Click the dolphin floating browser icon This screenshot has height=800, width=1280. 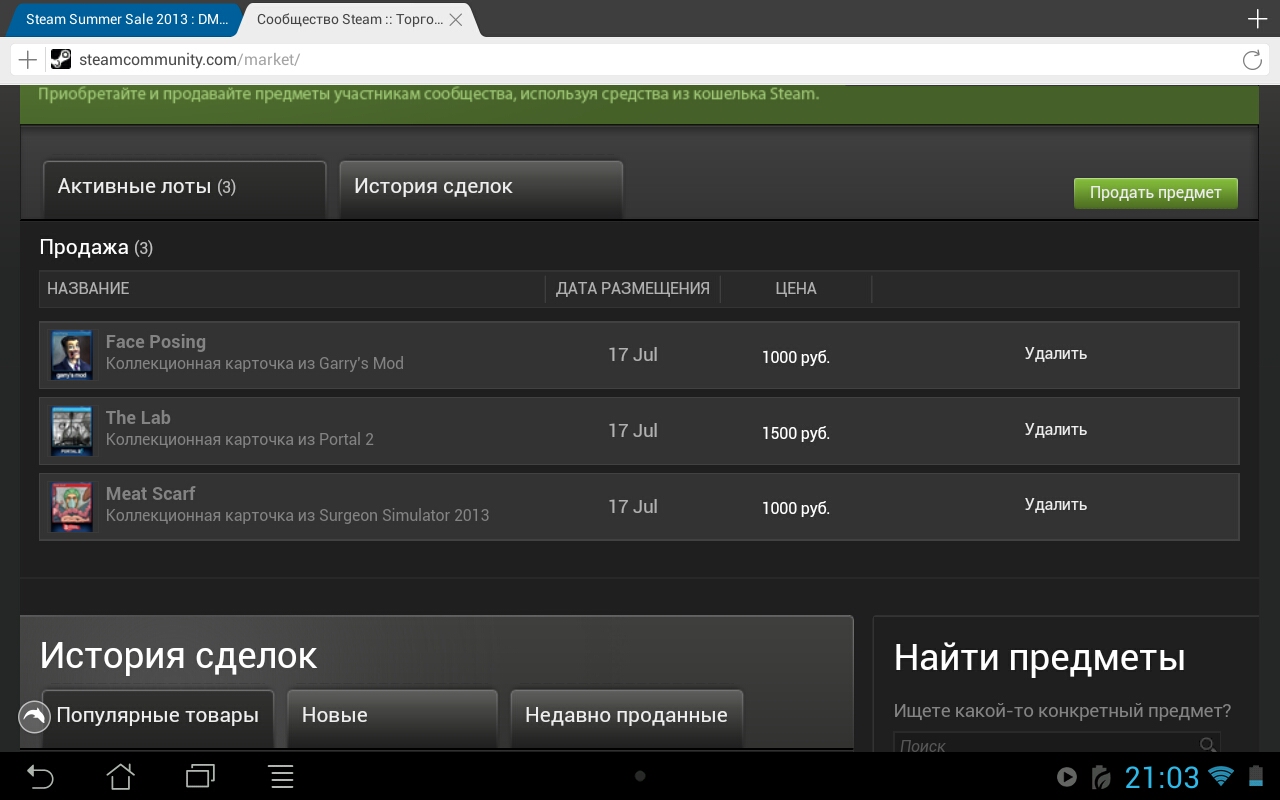click(34, 716)
